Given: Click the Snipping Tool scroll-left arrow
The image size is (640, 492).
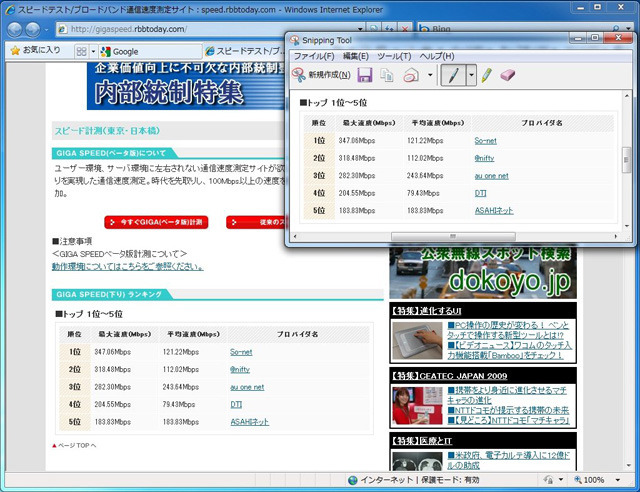Looking at the screenshot, I should 295,236.
